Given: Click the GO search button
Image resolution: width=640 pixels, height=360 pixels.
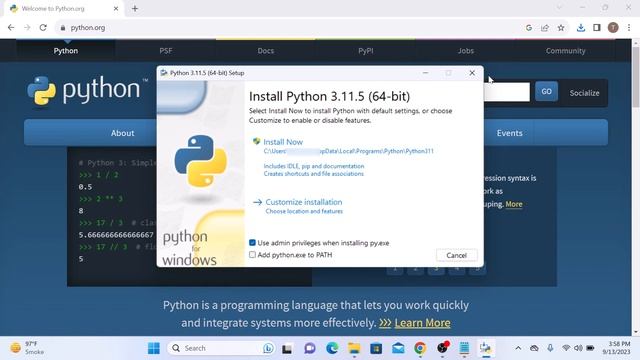Looking at the screenshot, I should 547,91.
